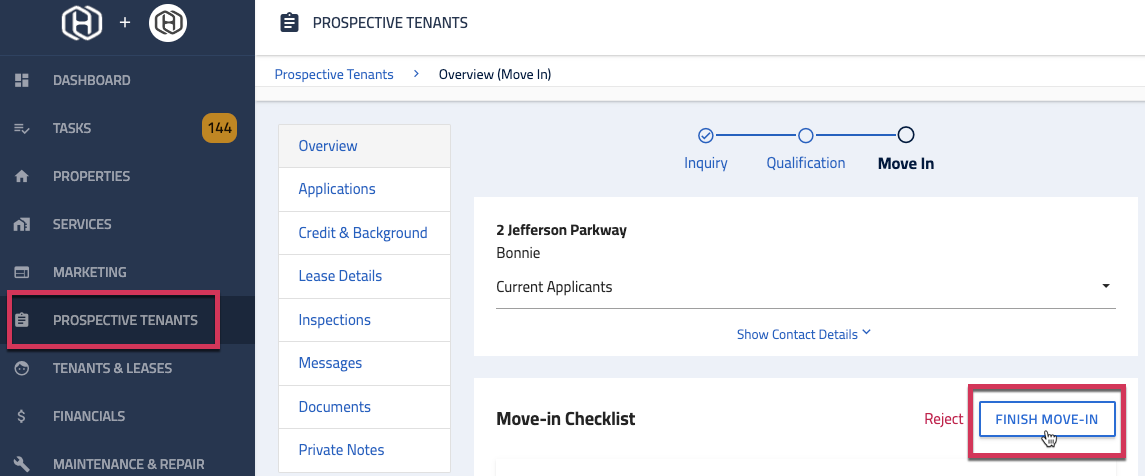The image size is (1145, 476).
Task: Click the Properties house icon
Action: tap(22, 176)
